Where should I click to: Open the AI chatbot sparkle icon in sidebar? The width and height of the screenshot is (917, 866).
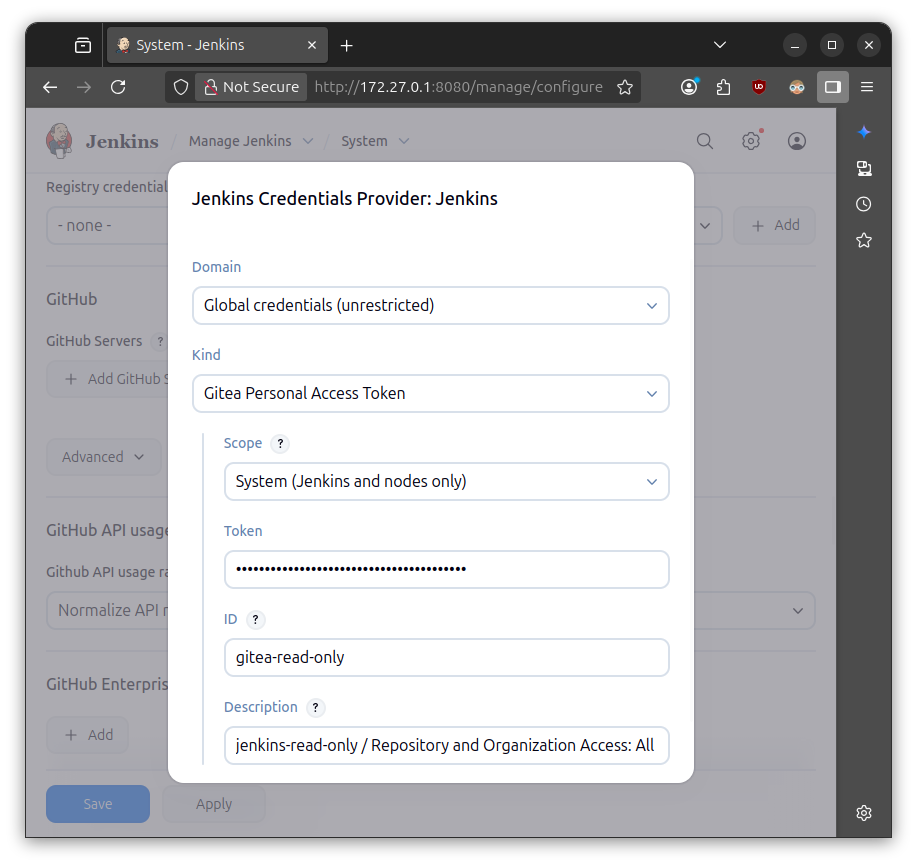click(x=864, y=132)
